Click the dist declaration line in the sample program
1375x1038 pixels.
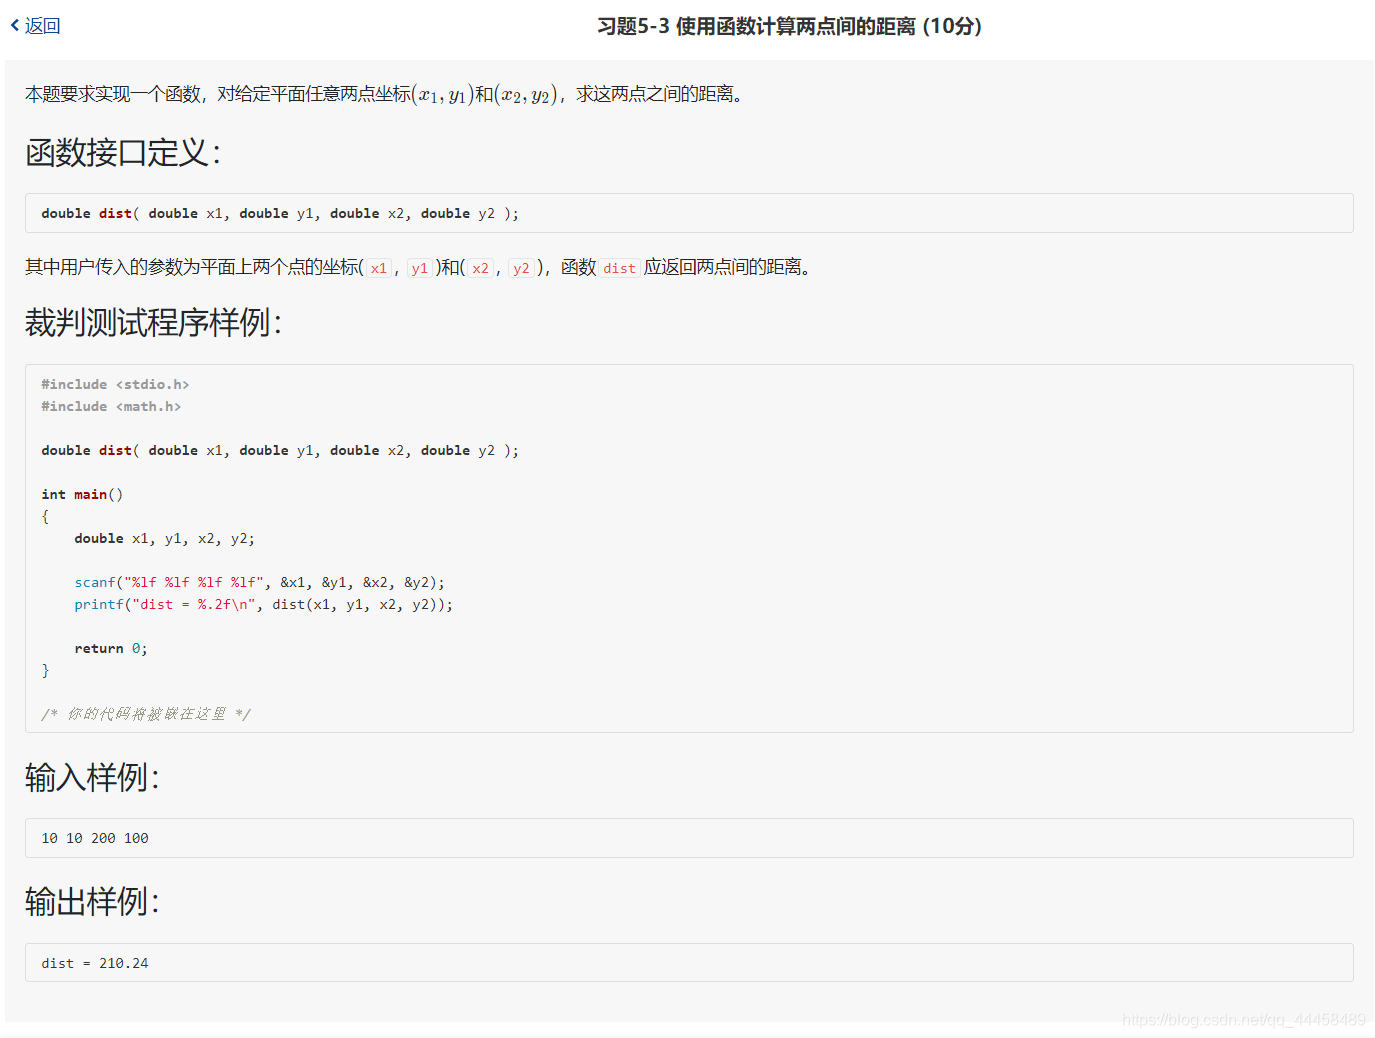[x=280, y=450]
